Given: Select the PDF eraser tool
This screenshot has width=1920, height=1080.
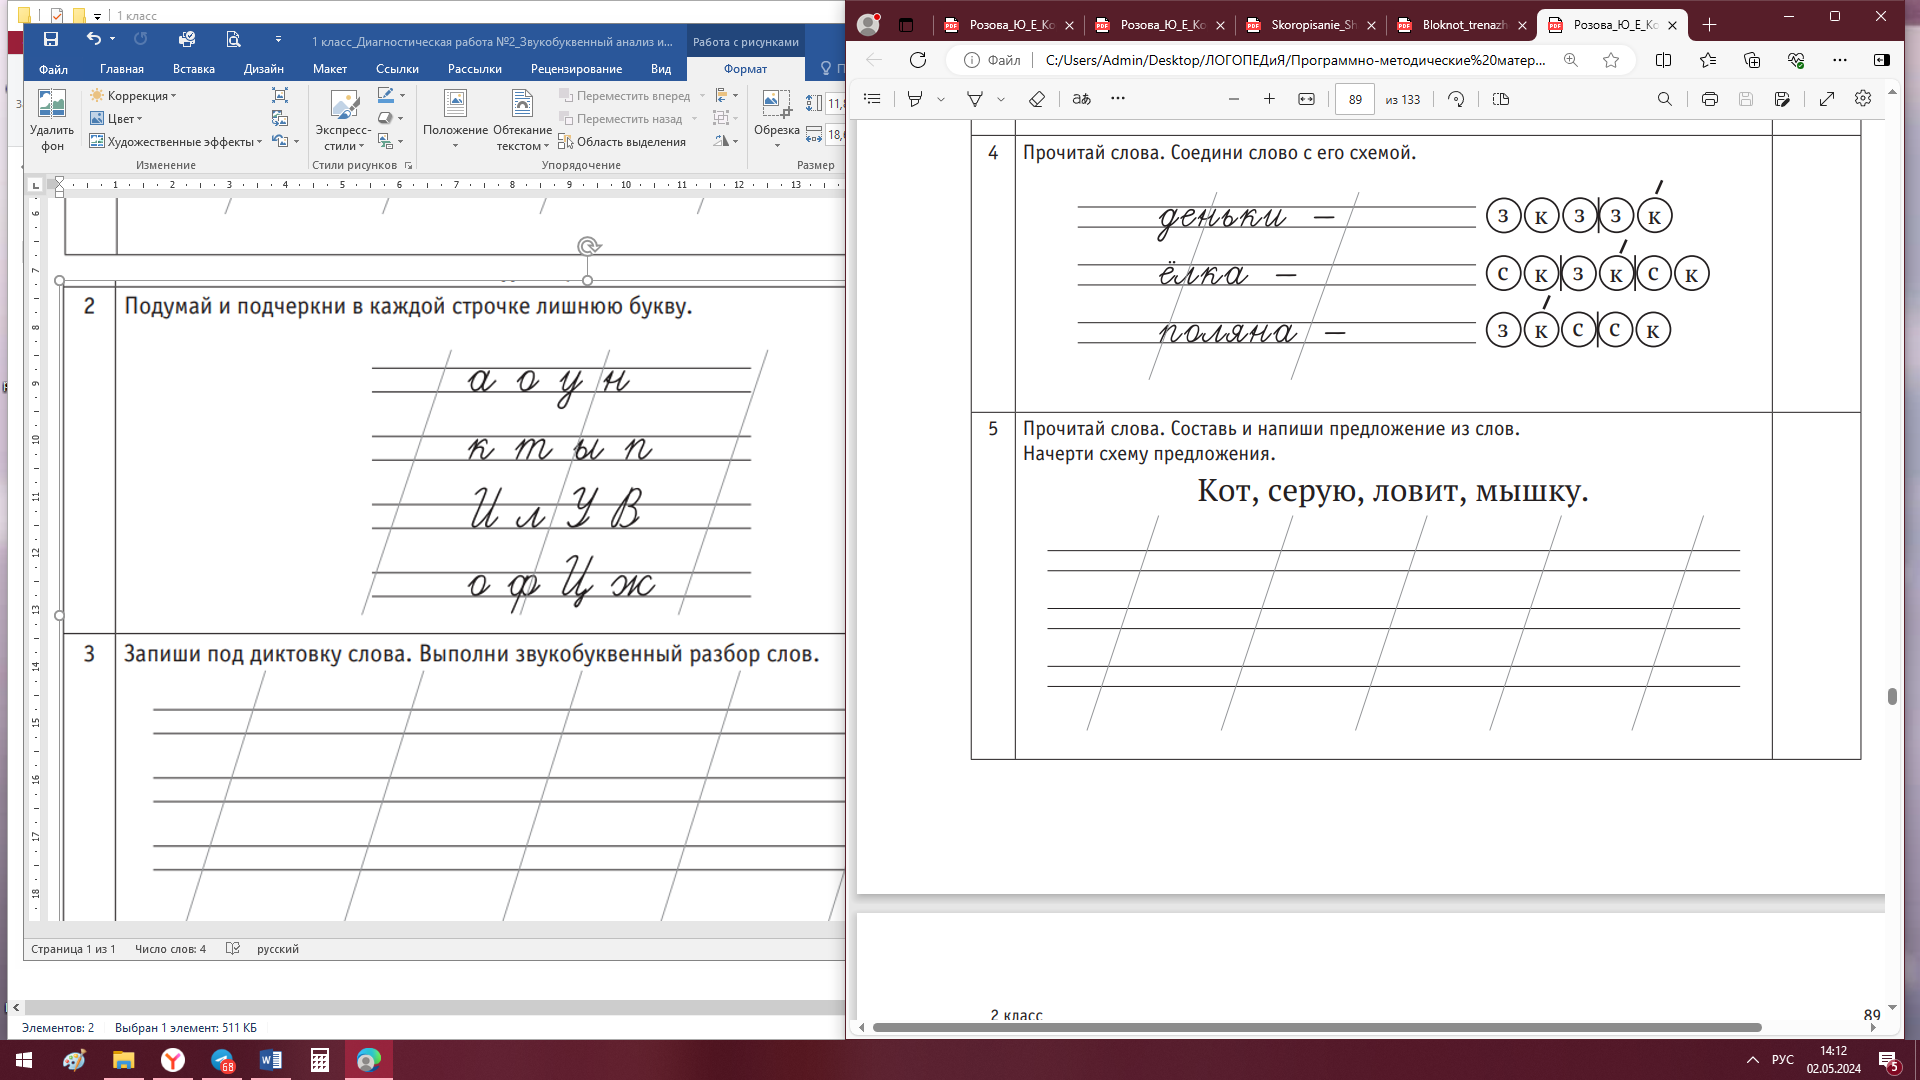Looking at the screenshot, I should [1037, 99].
